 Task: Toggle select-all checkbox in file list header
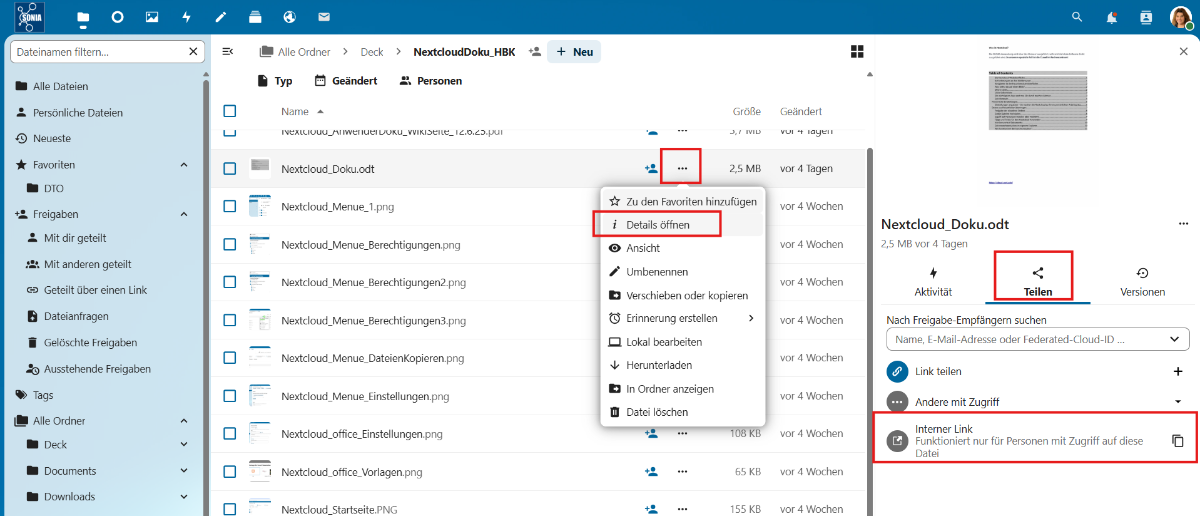(230, 111)
